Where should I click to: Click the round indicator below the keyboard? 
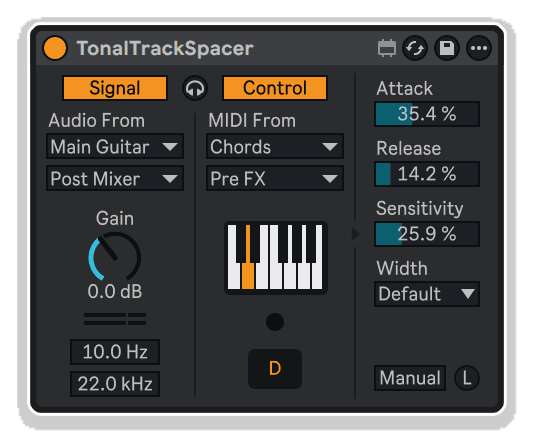275,322
